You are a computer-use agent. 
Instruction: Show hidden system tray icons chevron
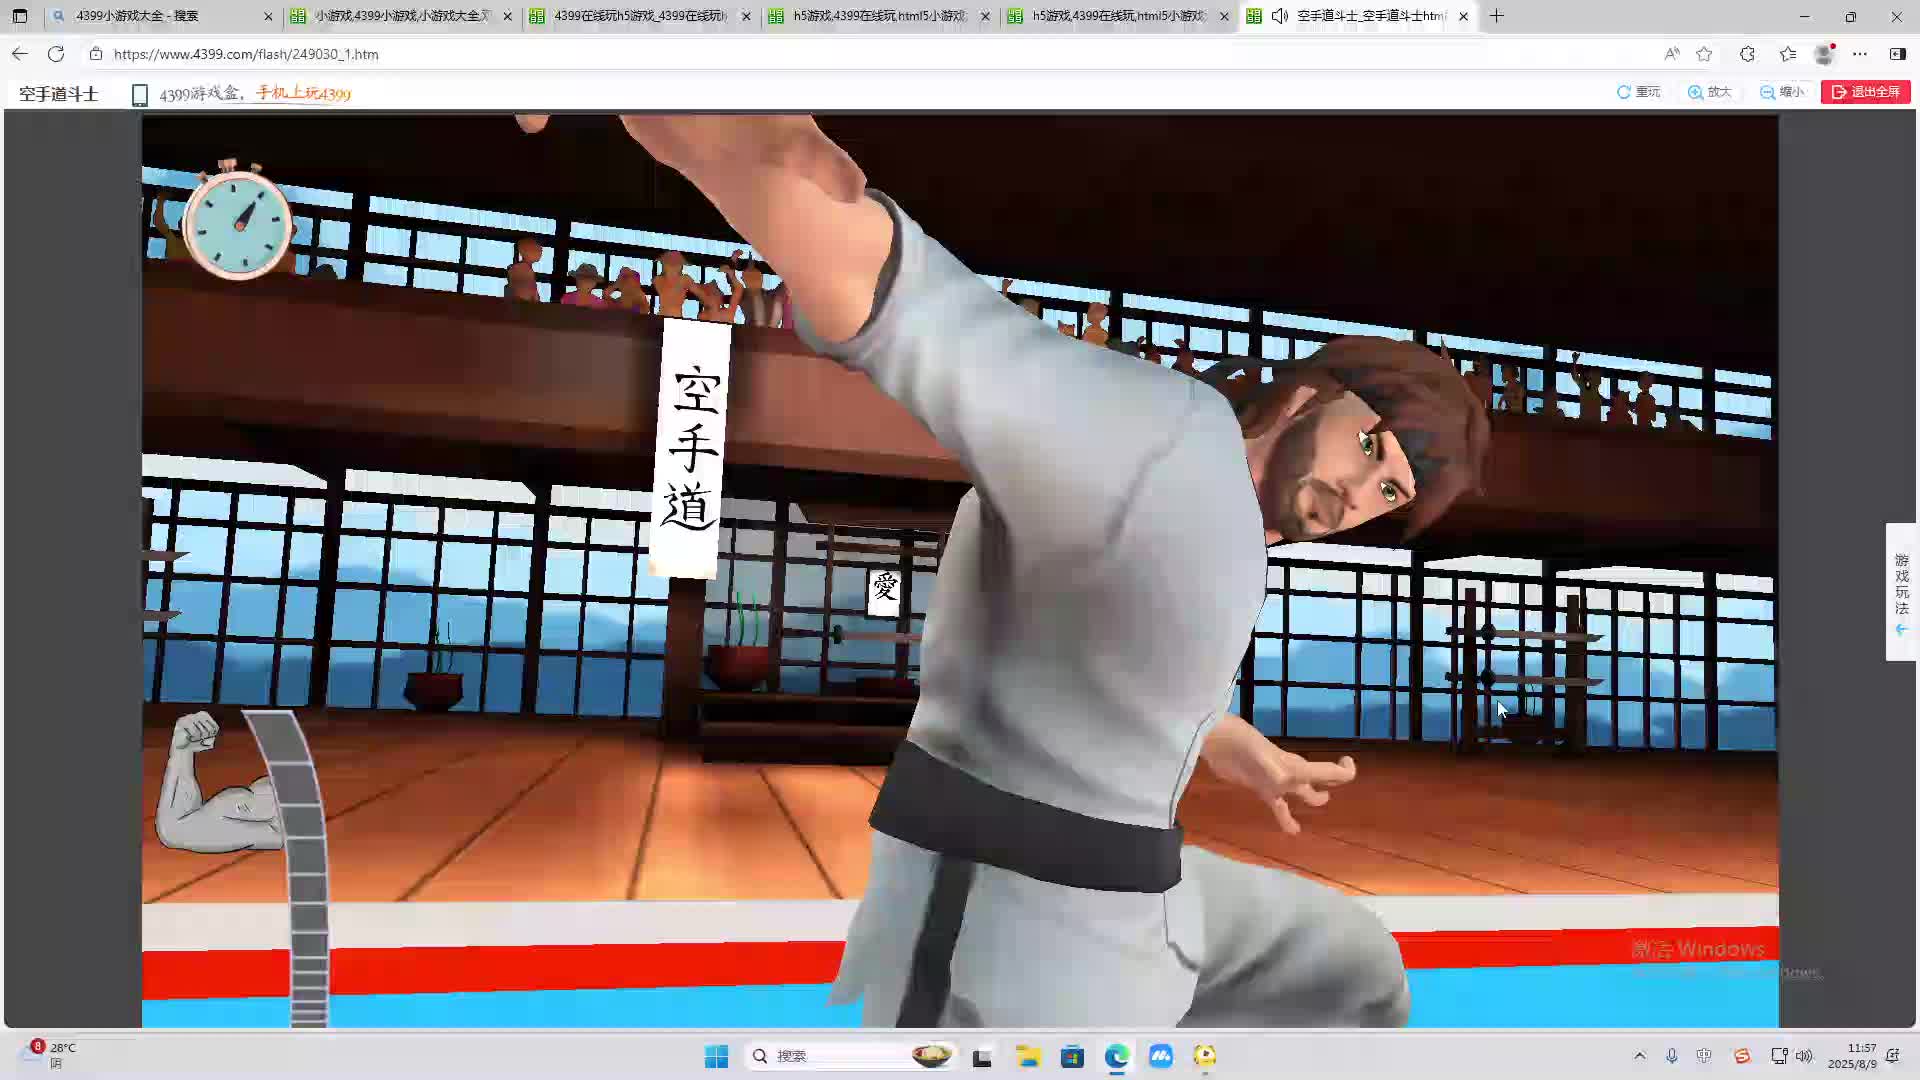coord(1639,1056)
